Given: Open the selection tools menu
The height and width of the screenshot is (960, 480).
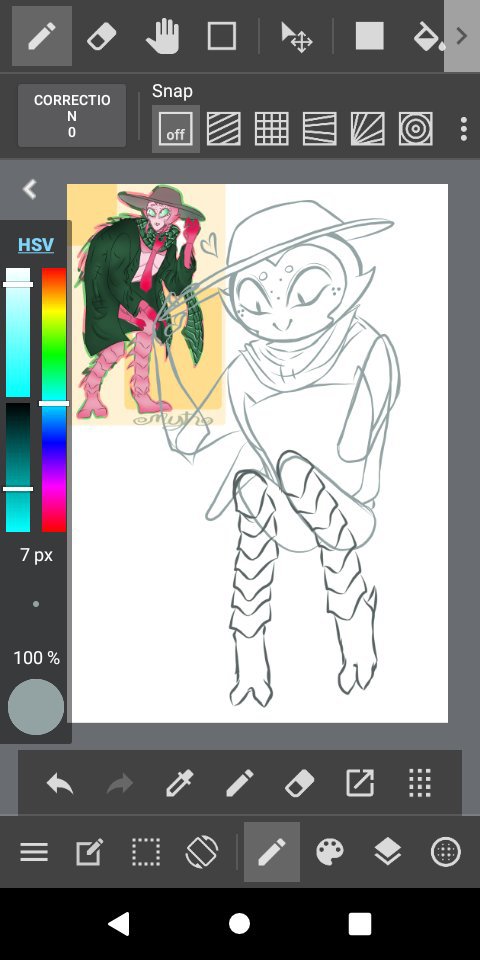Looking at the screenshot, I should (146, 852).
